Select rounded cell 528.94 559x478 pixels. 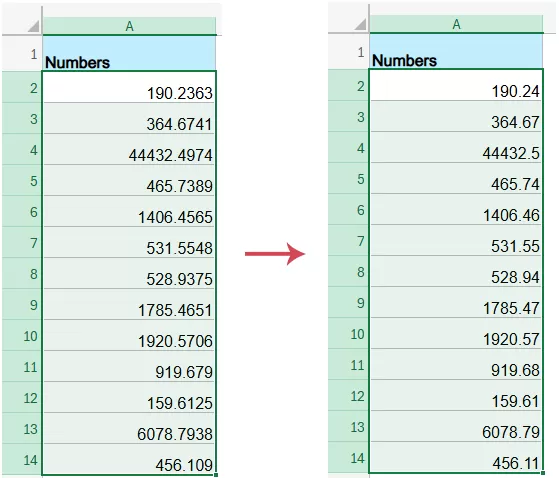tap(456, 271)
